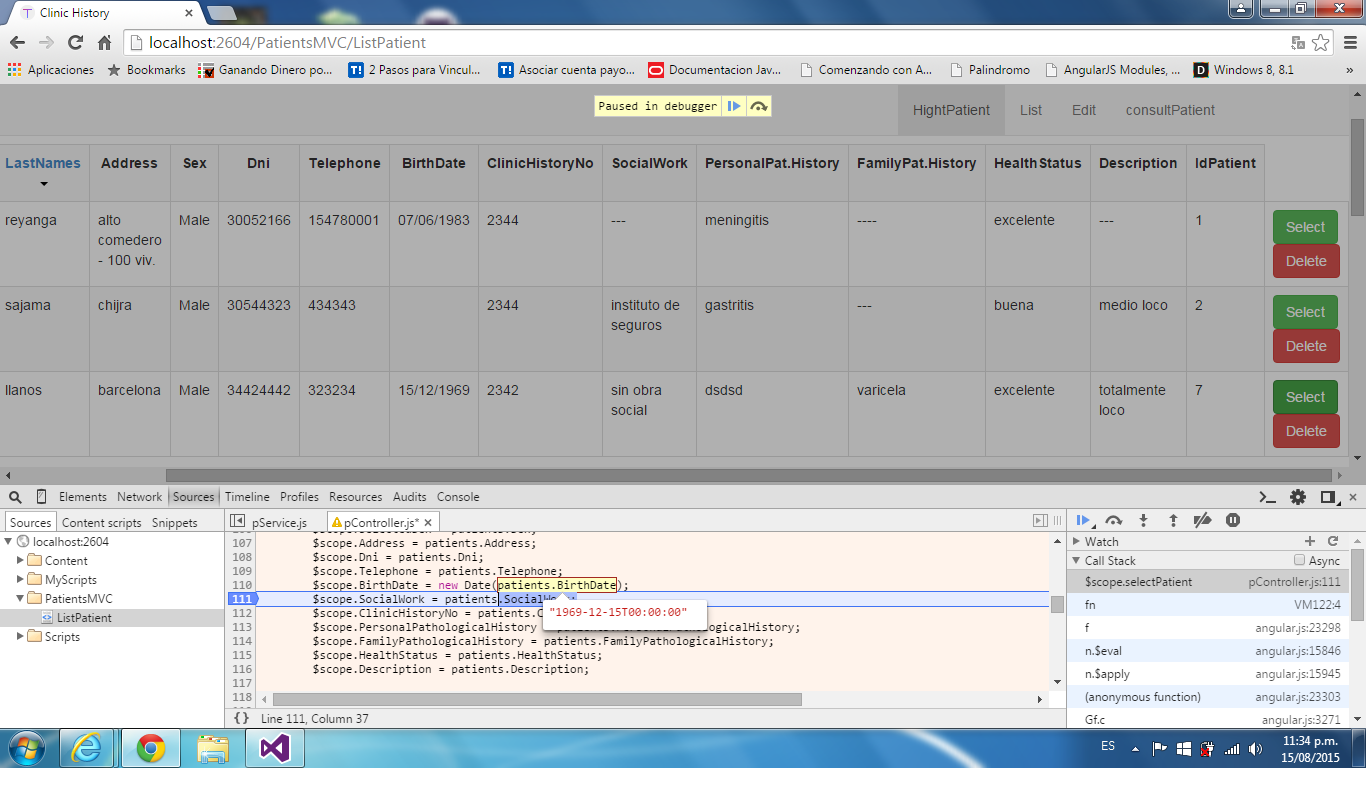Click Select button for sajama row
Viewport: 1366px width, 800px height.
tap(1306, 312)
